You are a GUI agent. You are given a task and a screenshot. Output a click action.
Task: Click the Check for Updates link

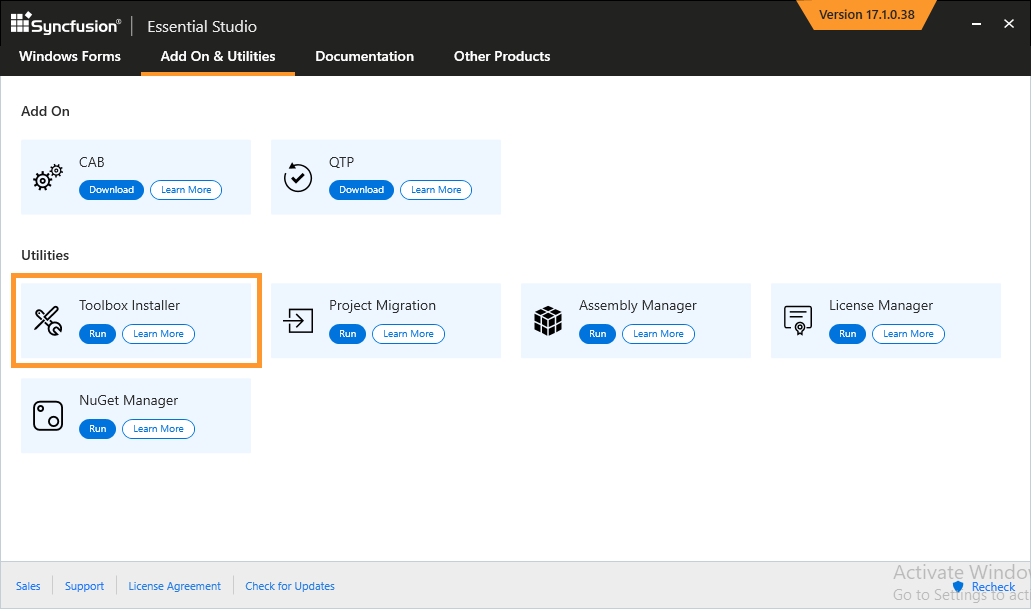click(289, 586)
